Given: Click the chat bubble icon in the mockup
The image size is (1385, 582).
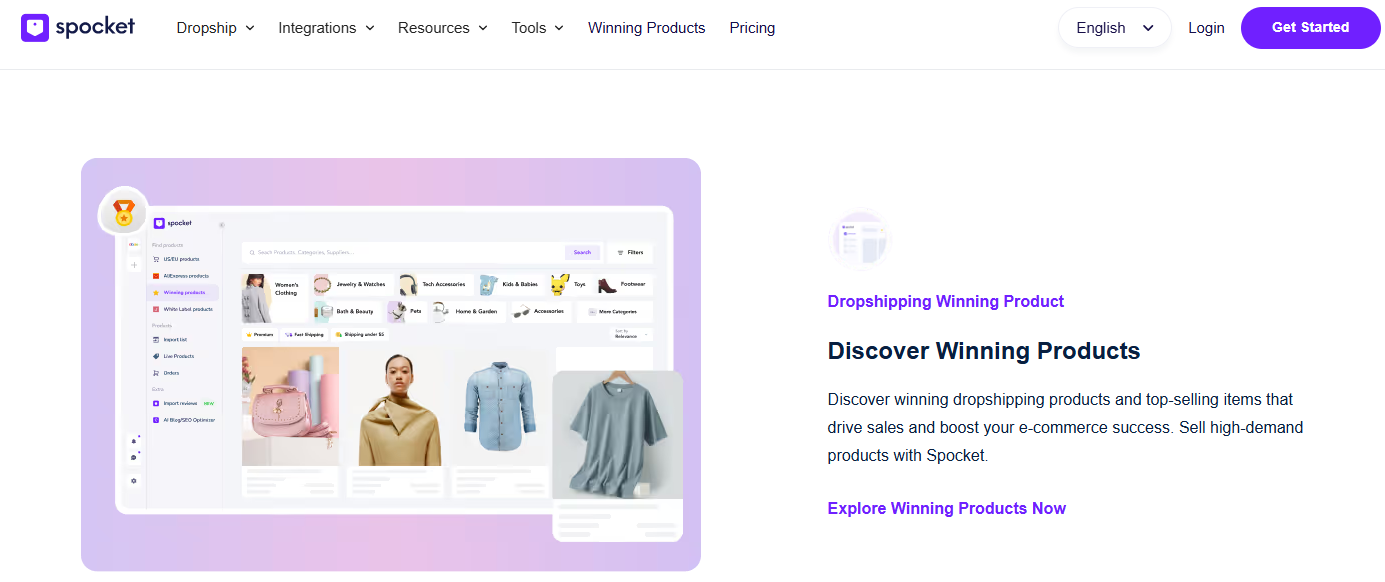Looking at the screenshot, I should pyautogui.click(x=134, y=457).
